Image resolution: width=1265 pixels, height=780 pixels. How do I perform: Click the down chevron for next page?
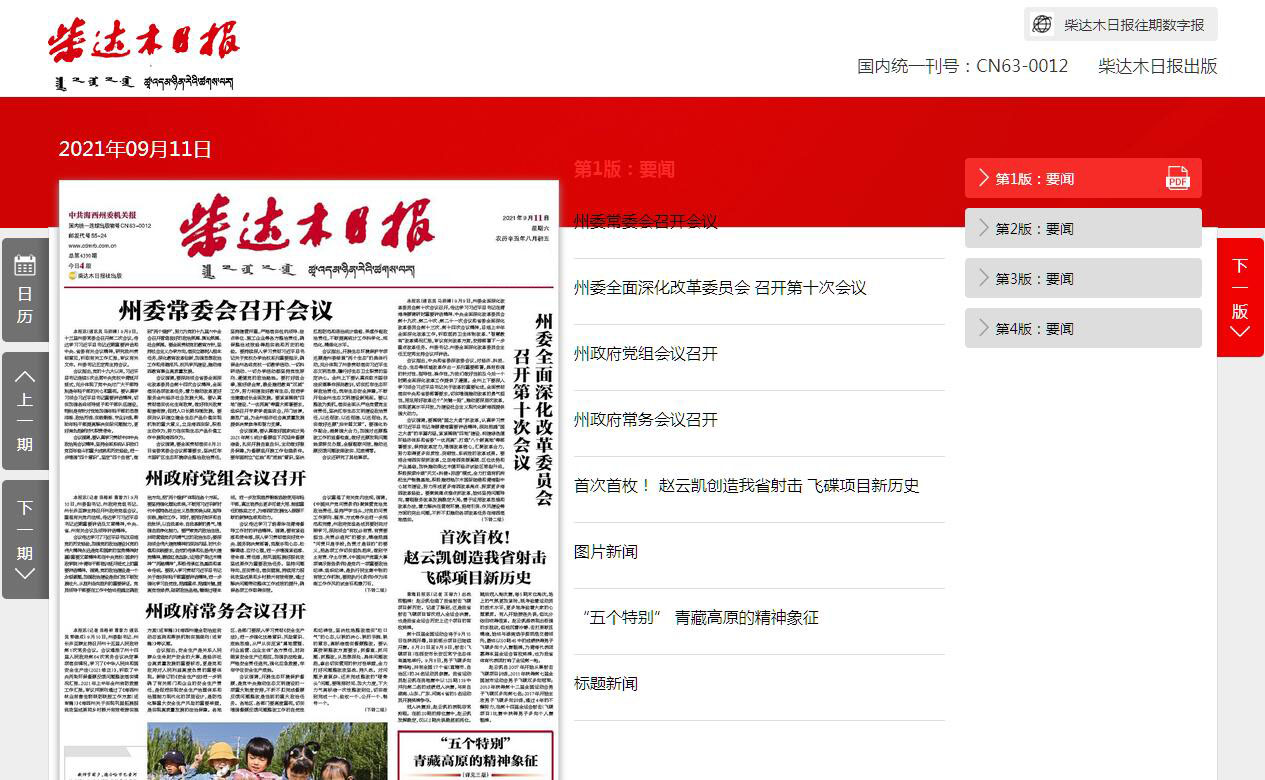[1240, 332]
